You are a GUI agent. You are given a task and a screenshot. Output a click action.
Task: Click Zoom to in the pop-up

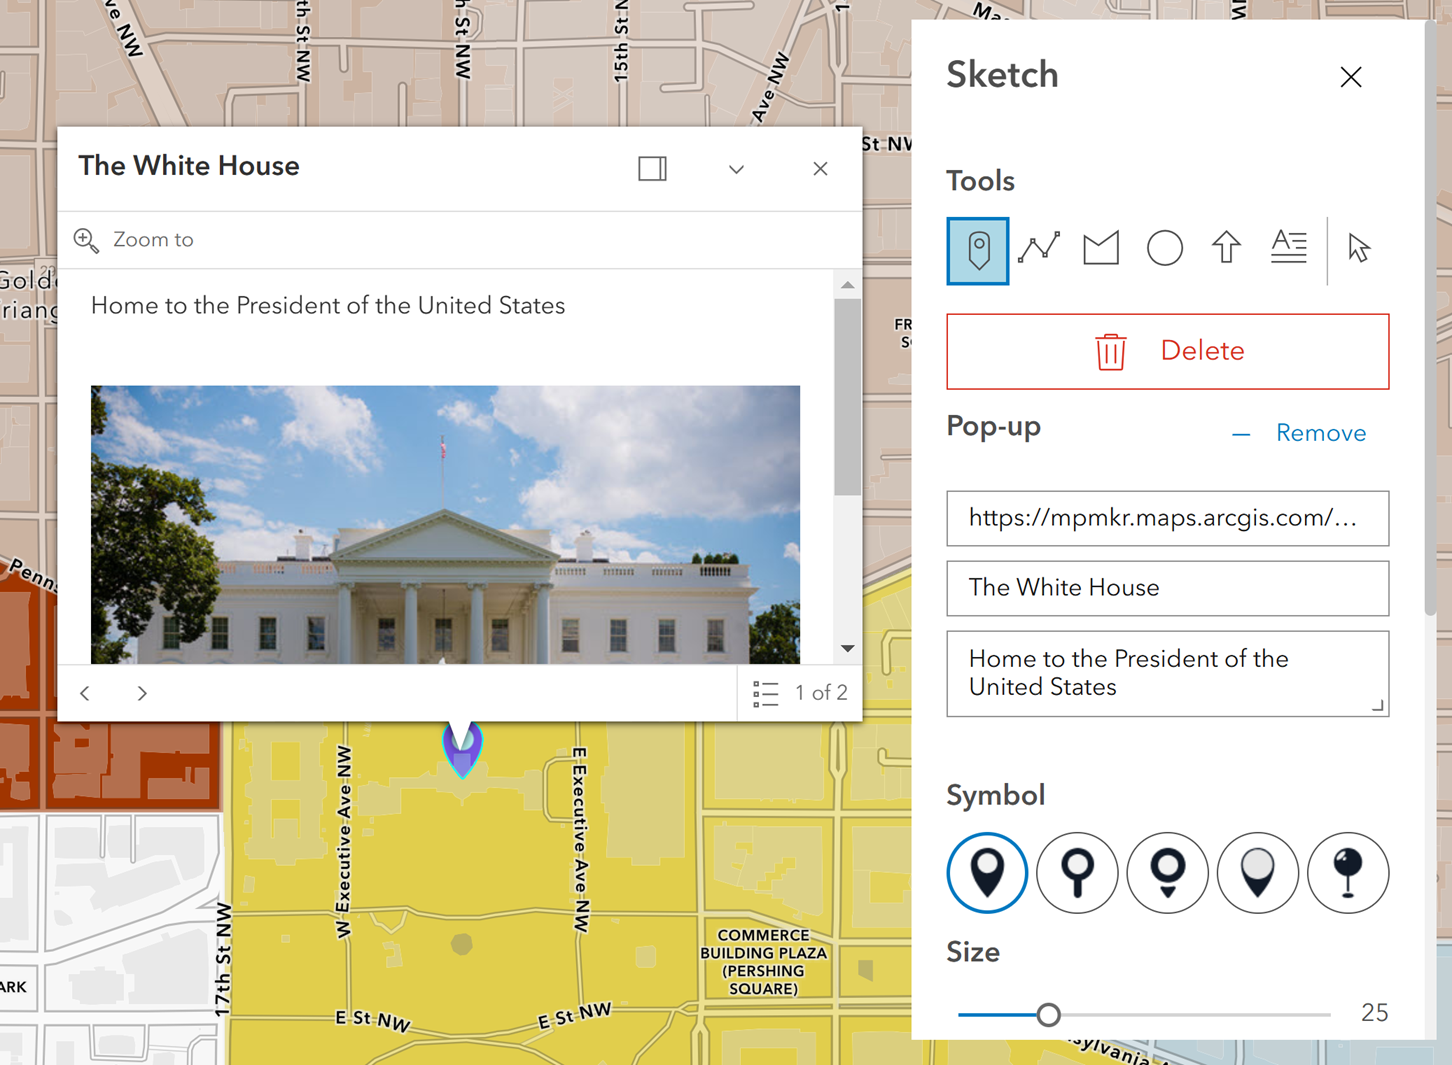133,239
